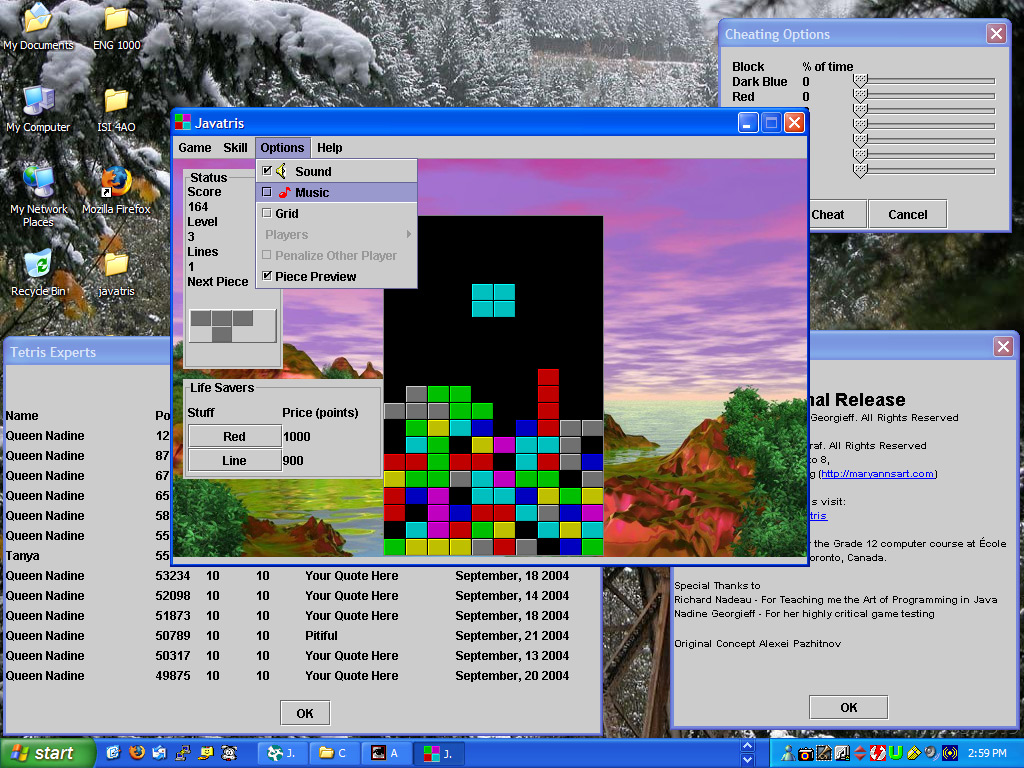Click the 'Pitiful' quote in Tetris Experts
This screenshot has height=768, width=1024.
(321, 635)
